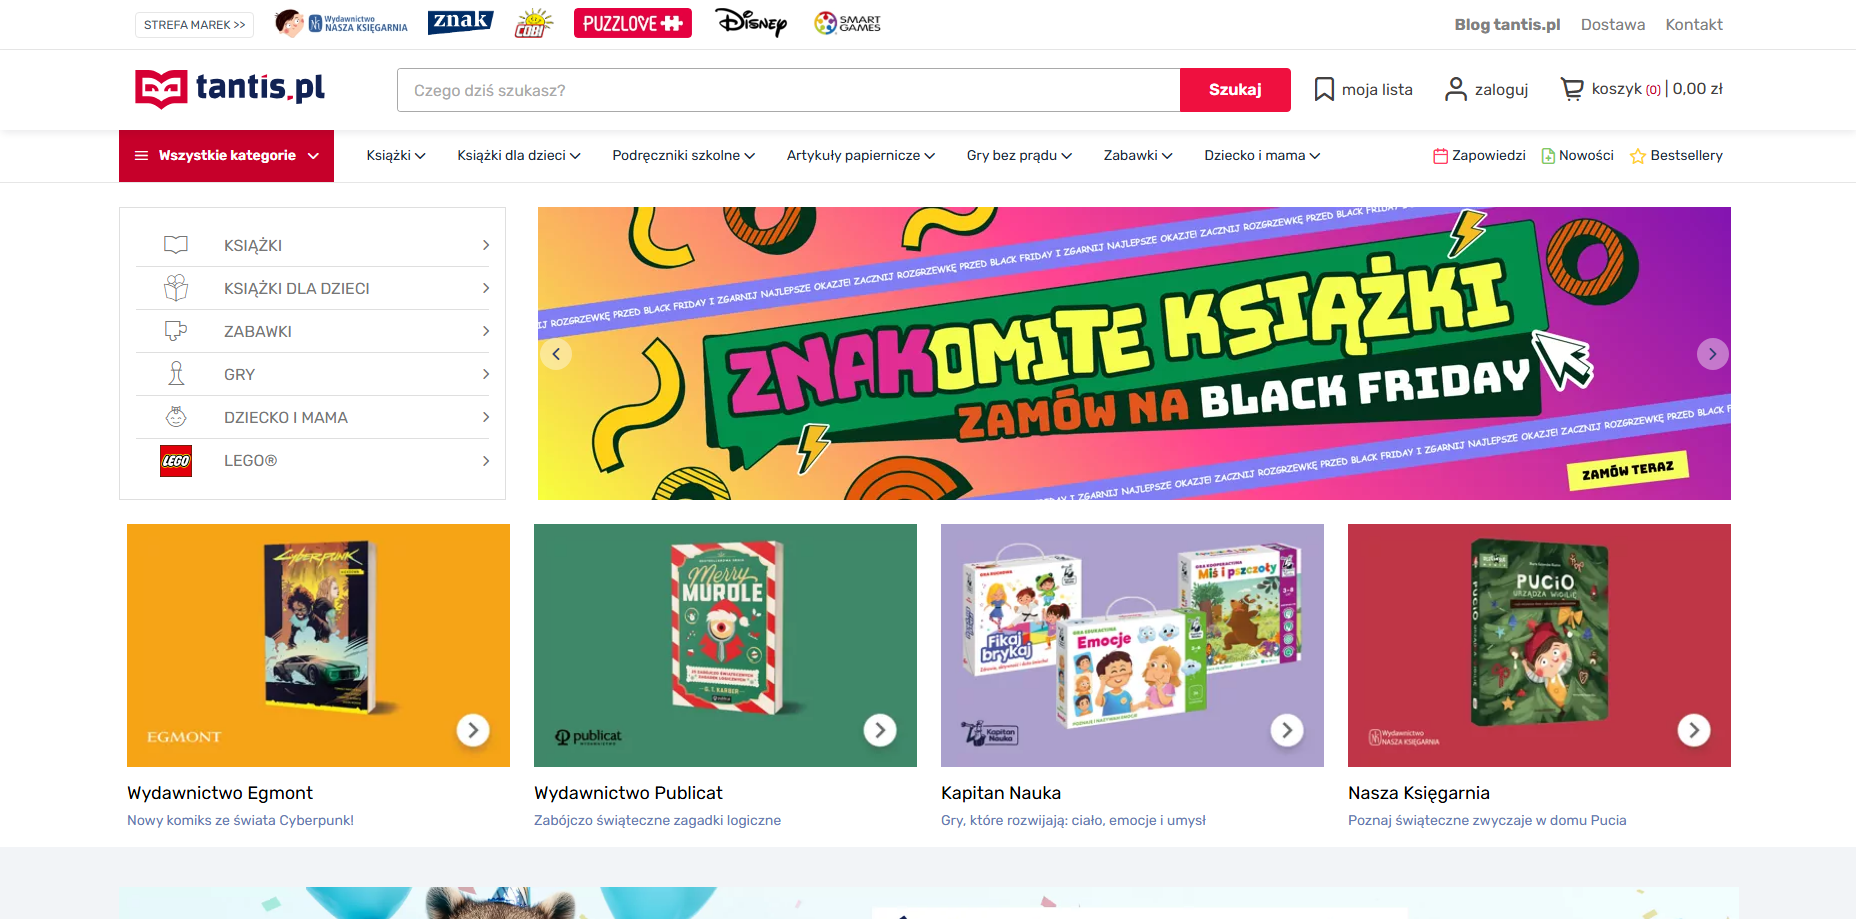Advance banner with right arrow
1856x919 pixels.
(1712, 354)
